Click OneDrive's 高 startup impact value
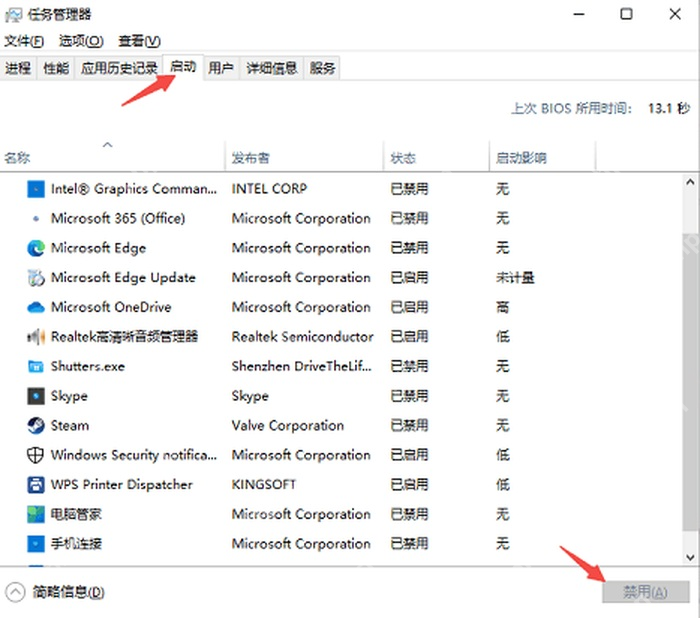Image resolution: width=700 pixels, height=618 pixels. (x=503, y=307)
